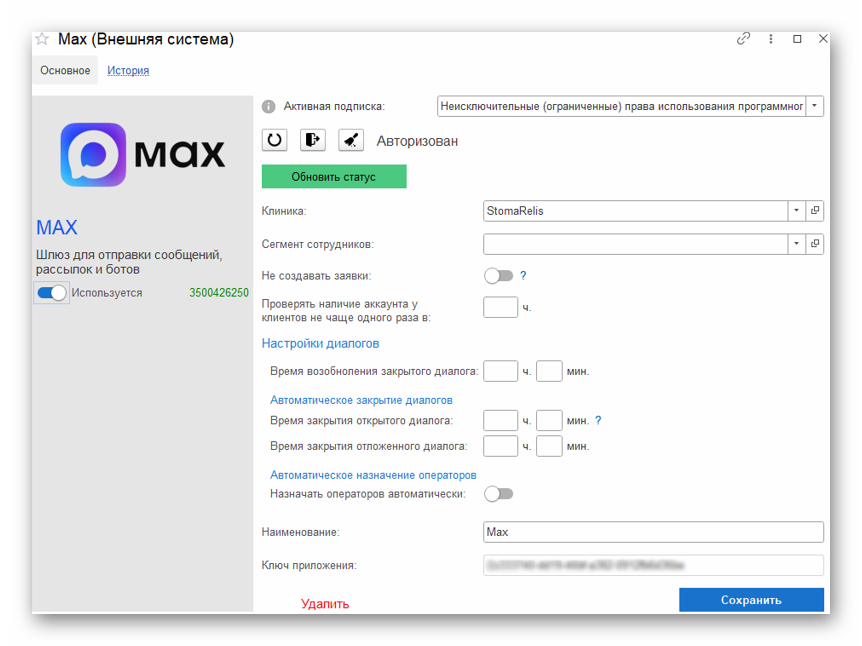Click the refresh authorization icon button

[274, 140]
